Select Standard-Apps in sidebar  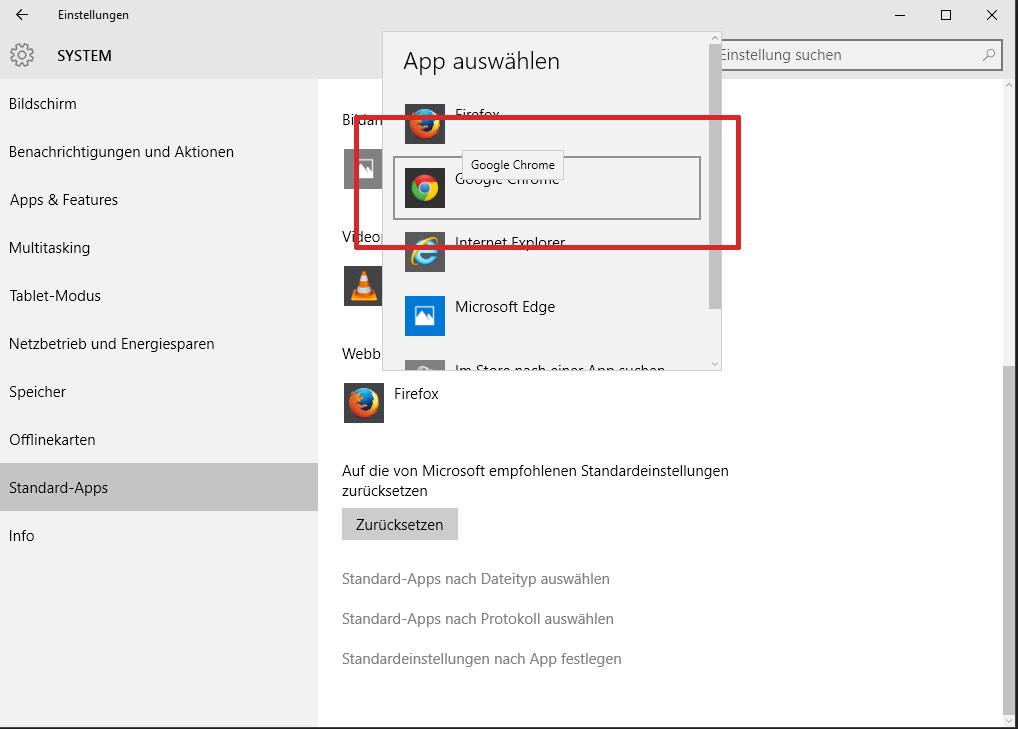[159, 488]
